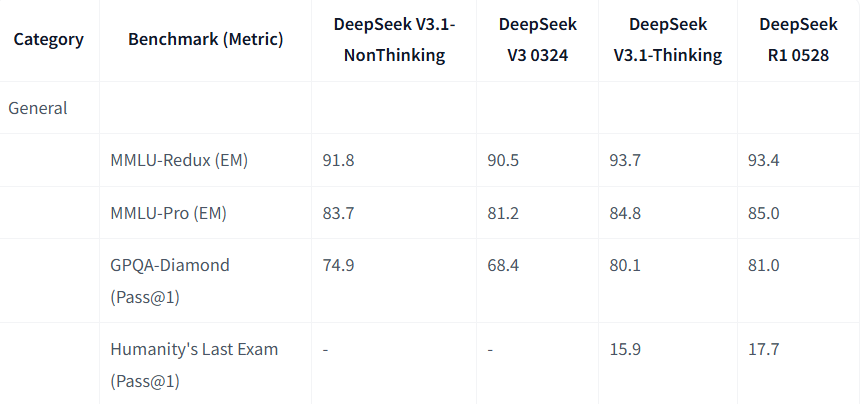Click the 17.7 score cell

coord(763,349)
